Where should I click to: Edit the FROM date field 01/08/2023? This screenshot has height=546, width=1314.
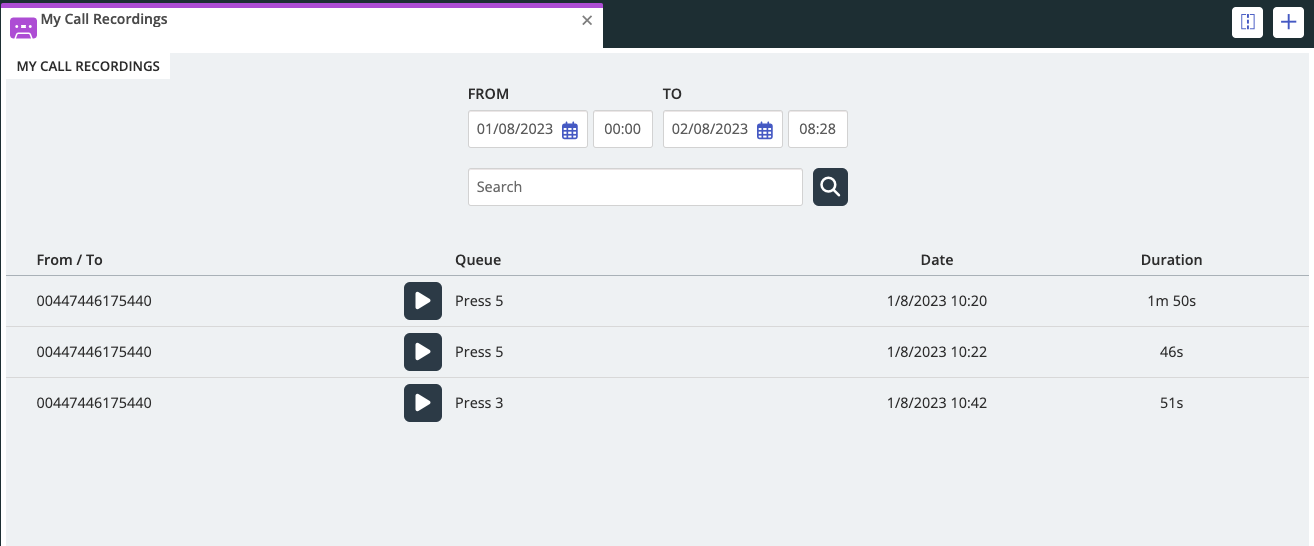(x=515, y=130)
